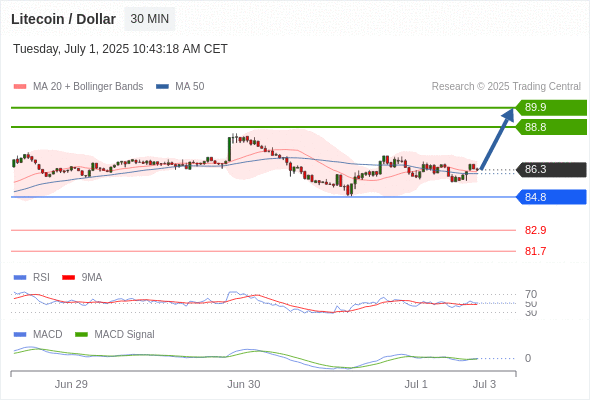Image resolution: width=590 pixels, height=400 pixels.
Task: Click the red 9MA legend marker
Action: (x=68, y=278)
